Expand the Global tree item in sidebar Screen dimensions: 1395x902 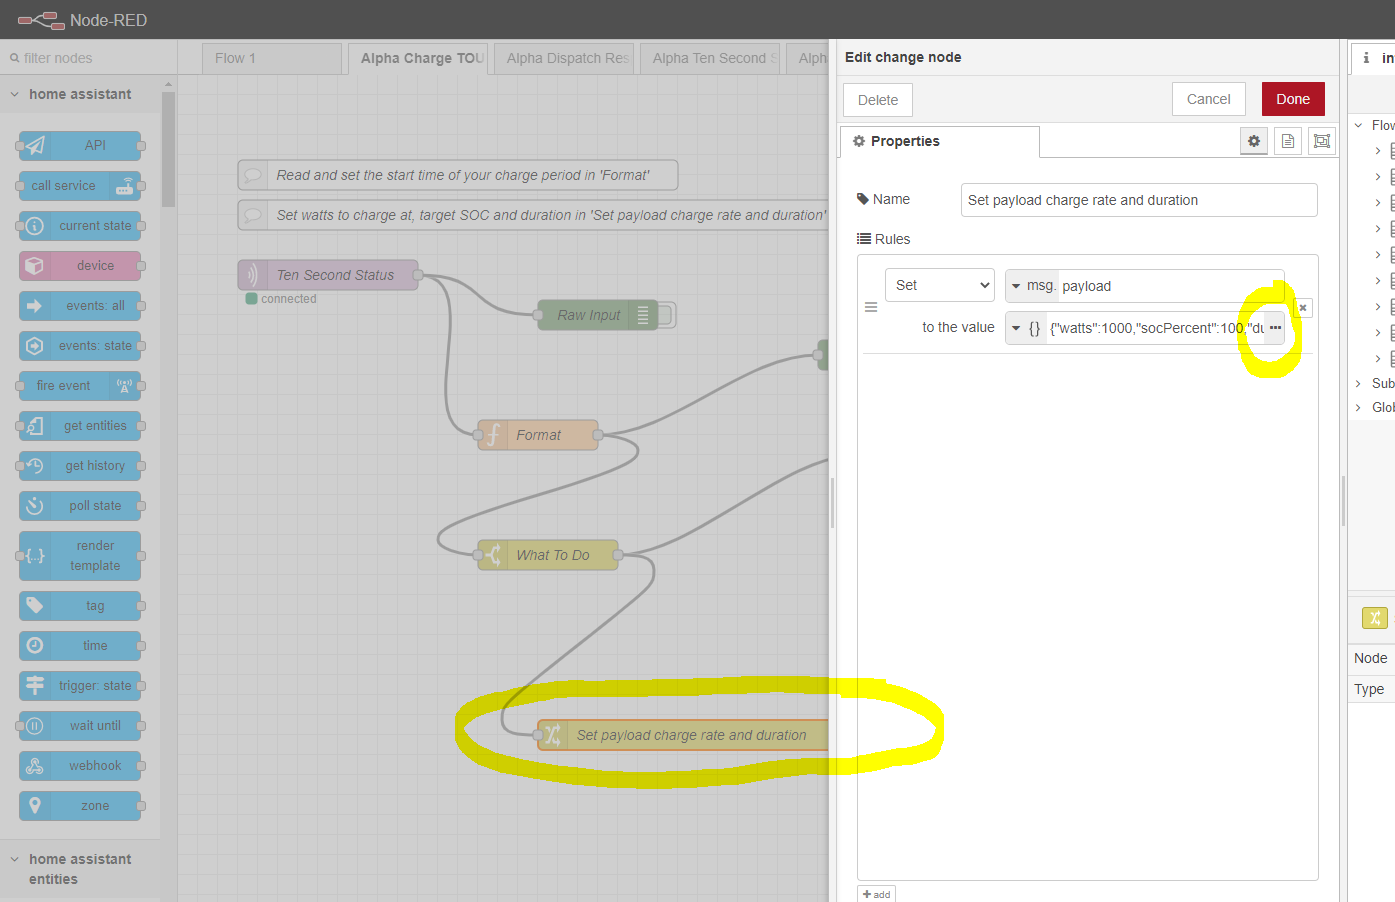[x=1358, y=407]
